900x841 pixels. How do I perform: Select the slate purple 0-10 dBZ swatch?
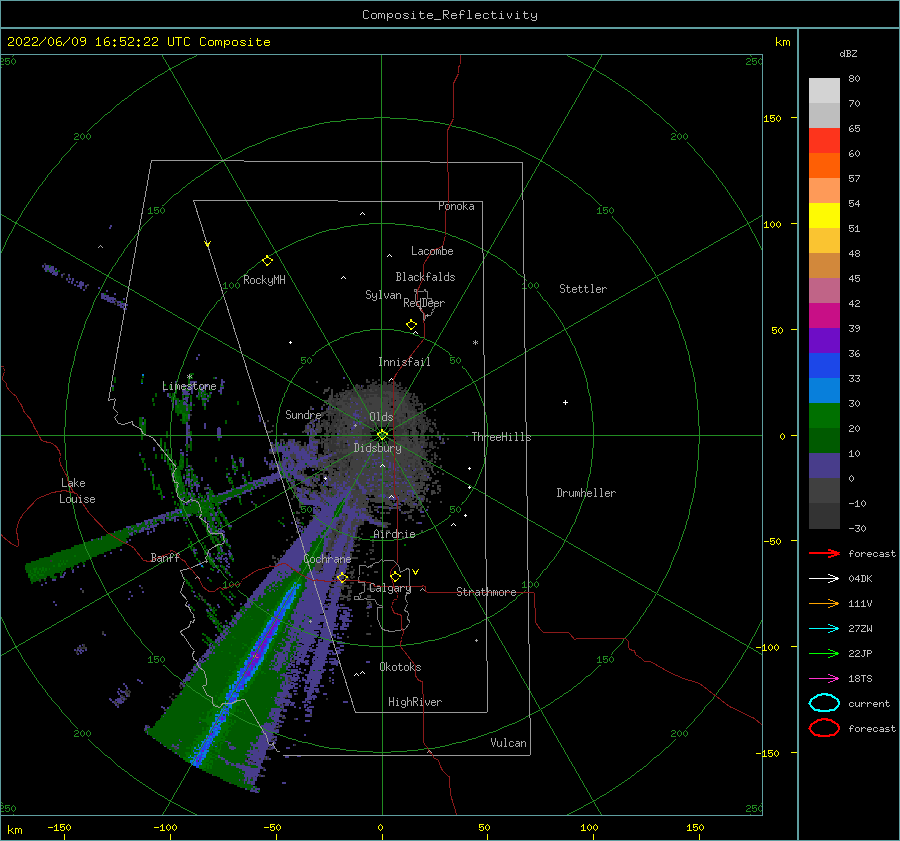point(824,466)
